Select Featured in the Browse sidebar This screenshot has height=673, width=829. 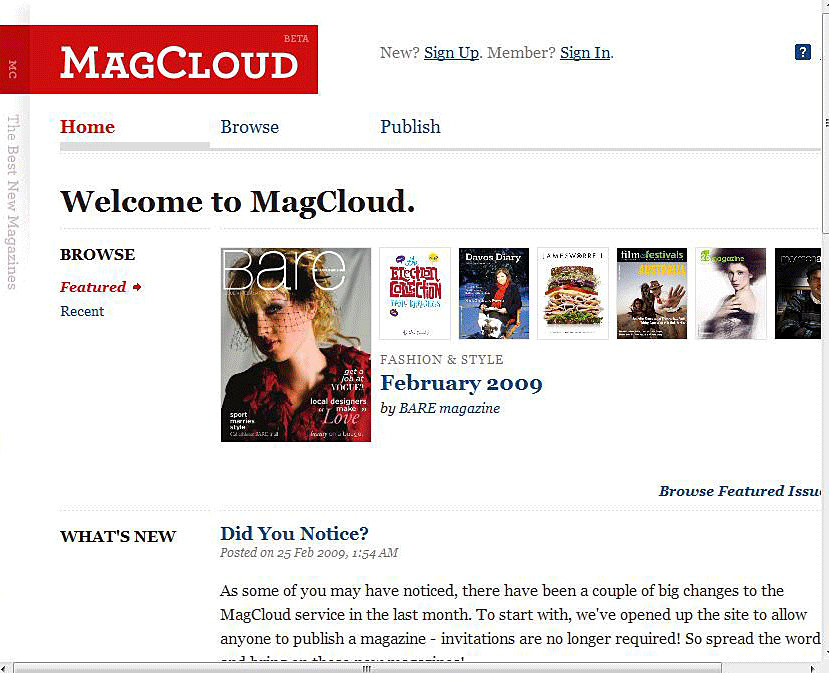tap(93, 287)
